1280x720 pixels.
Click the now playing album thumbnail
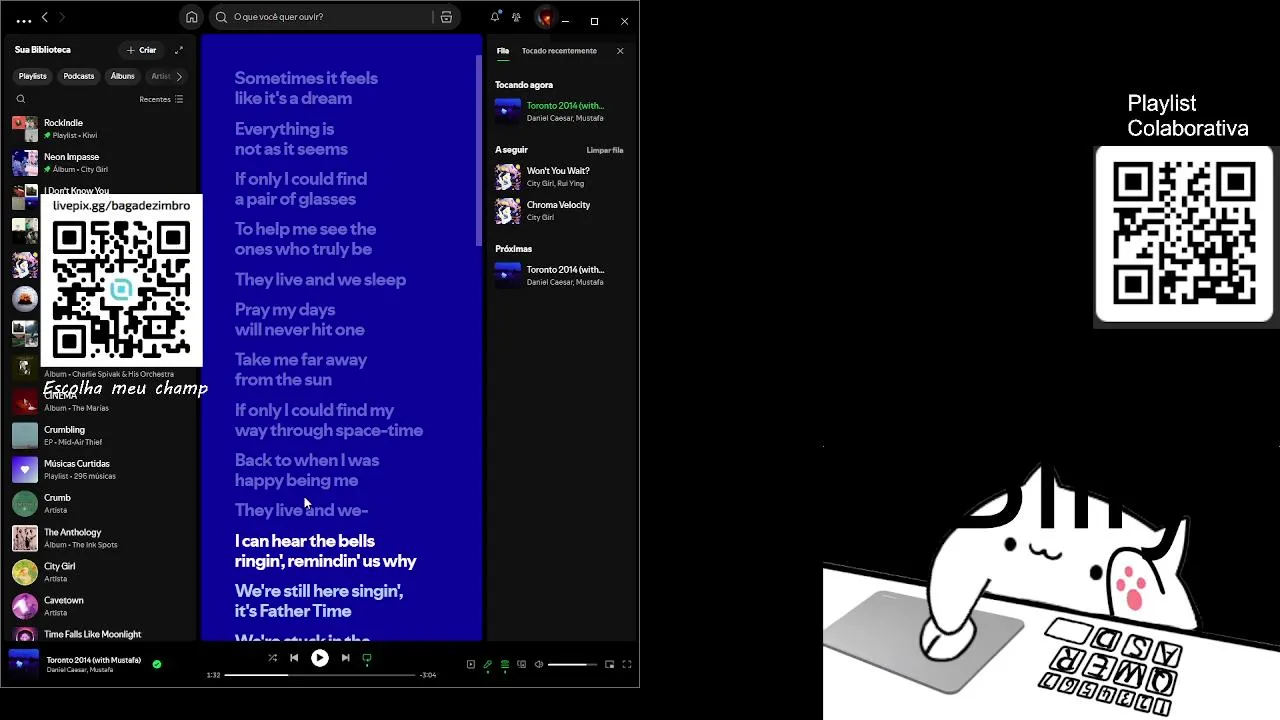click(x=24, y=664)
